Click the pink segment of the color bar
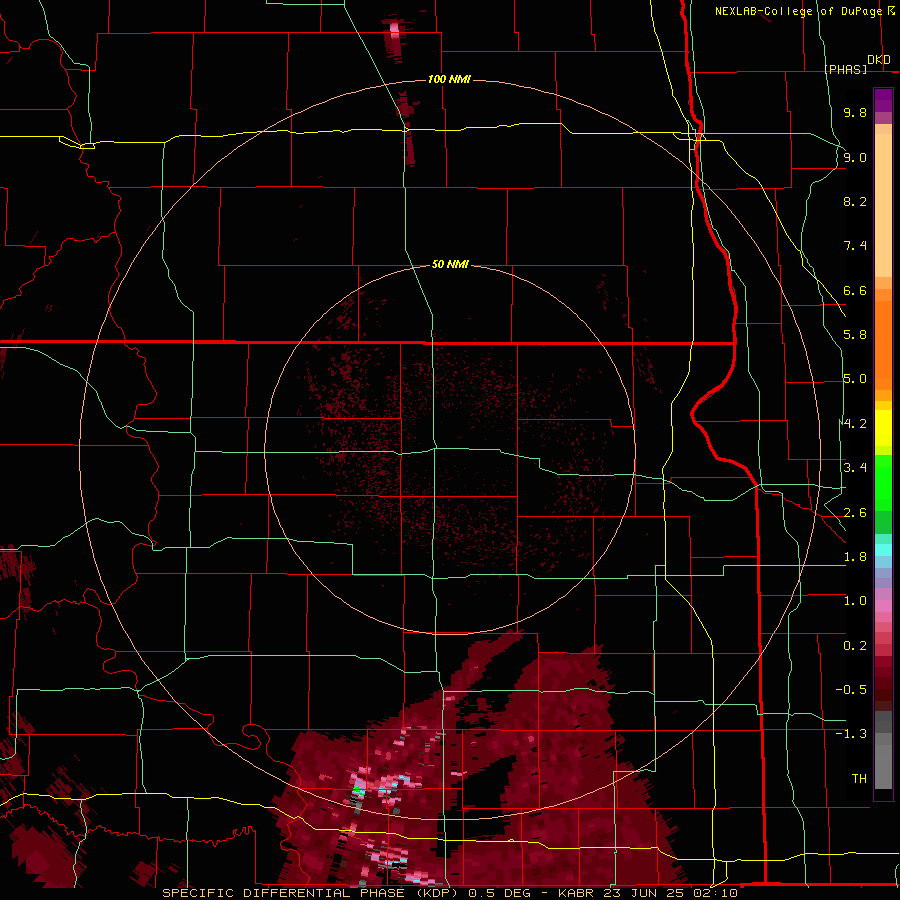 tap(883, 606)
